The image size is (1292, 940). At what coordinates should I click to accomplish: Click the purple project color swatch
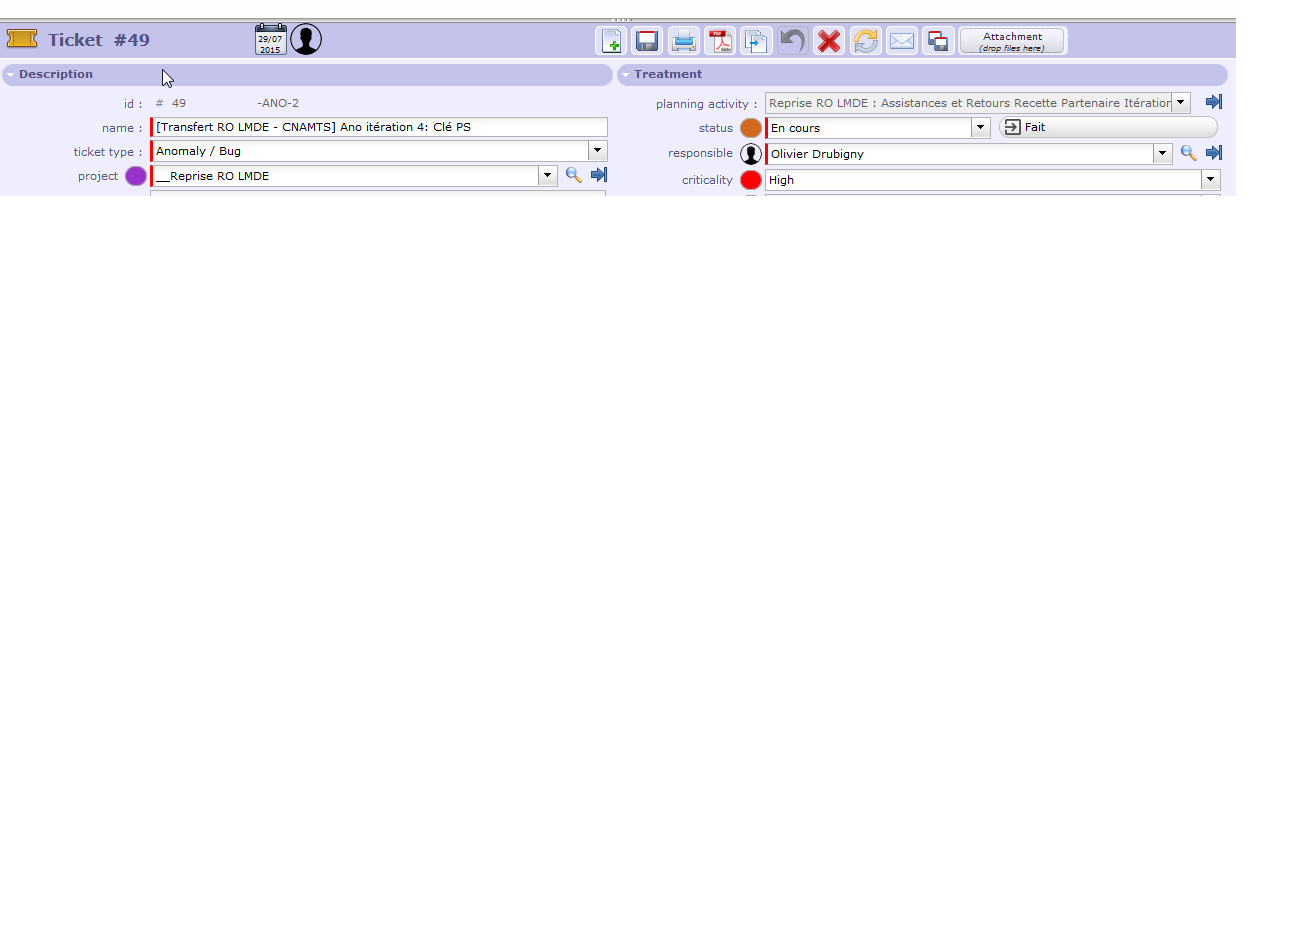pos(136,176)
